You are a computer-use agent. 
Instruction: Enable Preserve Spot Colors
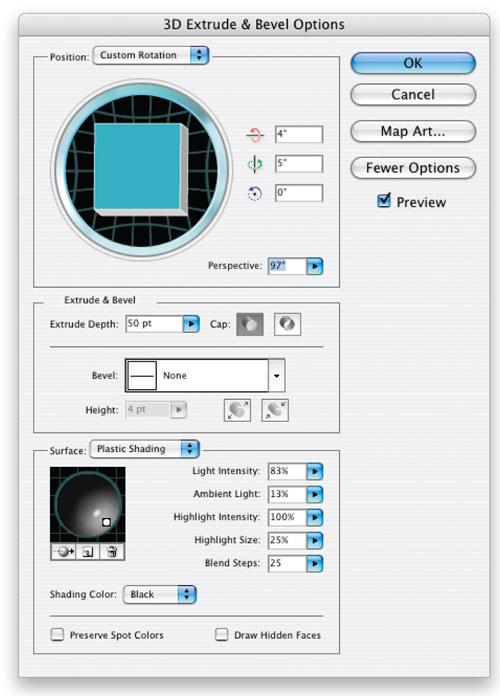pos(57,635)
